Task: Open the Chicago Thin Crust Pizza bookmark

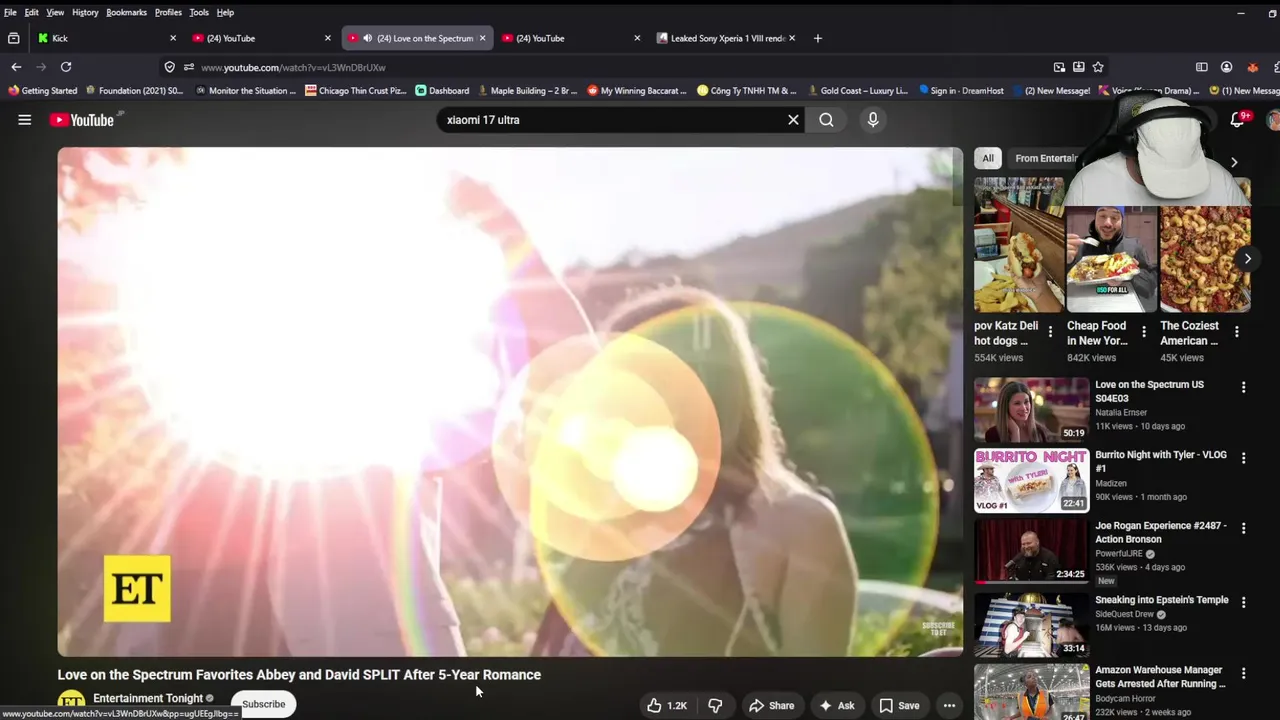Action: click(356, 91)
